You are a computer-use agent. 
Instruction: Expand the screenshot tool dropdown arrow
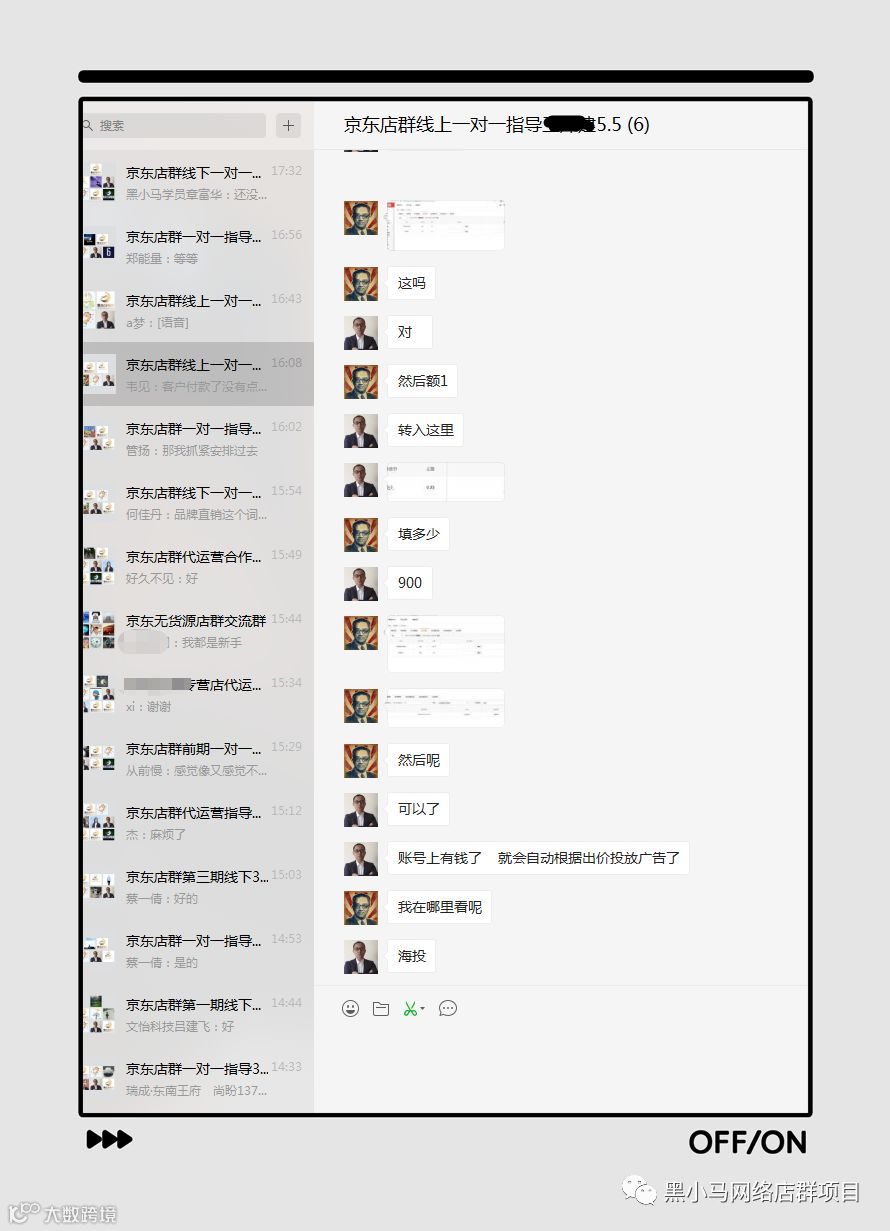coord(423,1009)
